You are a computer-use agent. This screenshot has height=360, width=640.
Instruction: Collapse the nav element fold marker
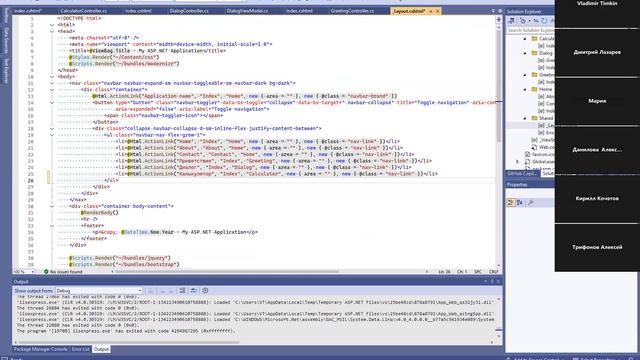pos(52,83)
